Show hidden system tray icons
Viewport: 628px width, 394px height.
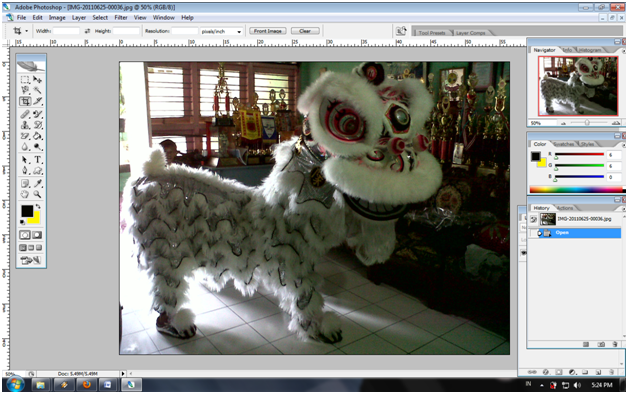pos(541,385)
